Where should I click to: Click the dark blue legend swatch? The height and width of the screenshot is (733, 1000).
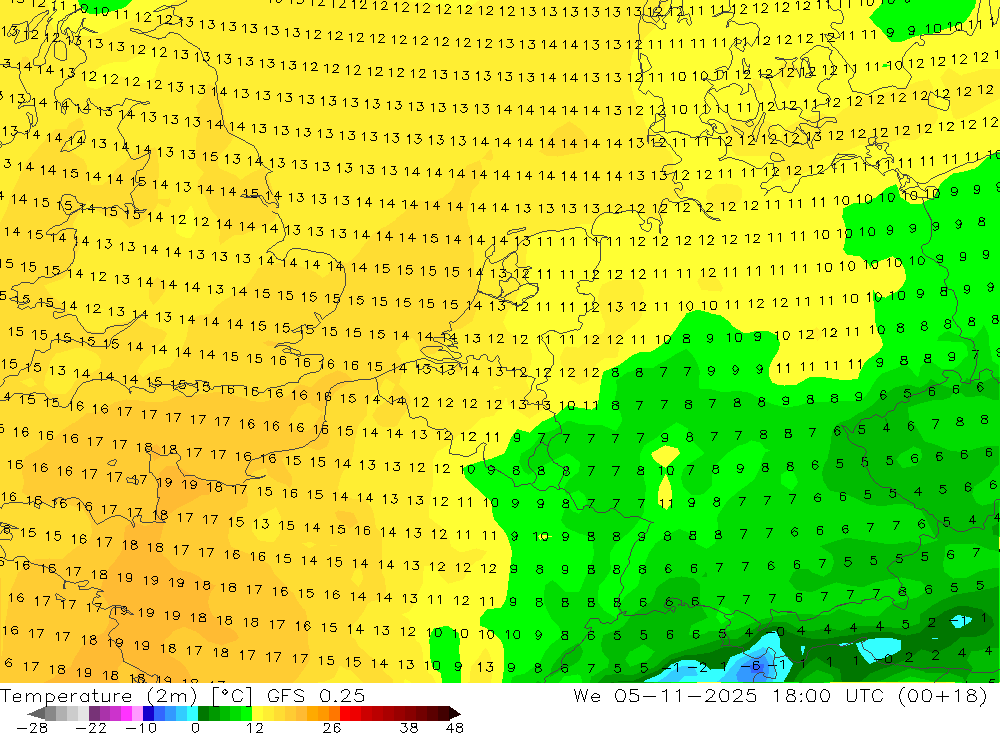[148, 713]
